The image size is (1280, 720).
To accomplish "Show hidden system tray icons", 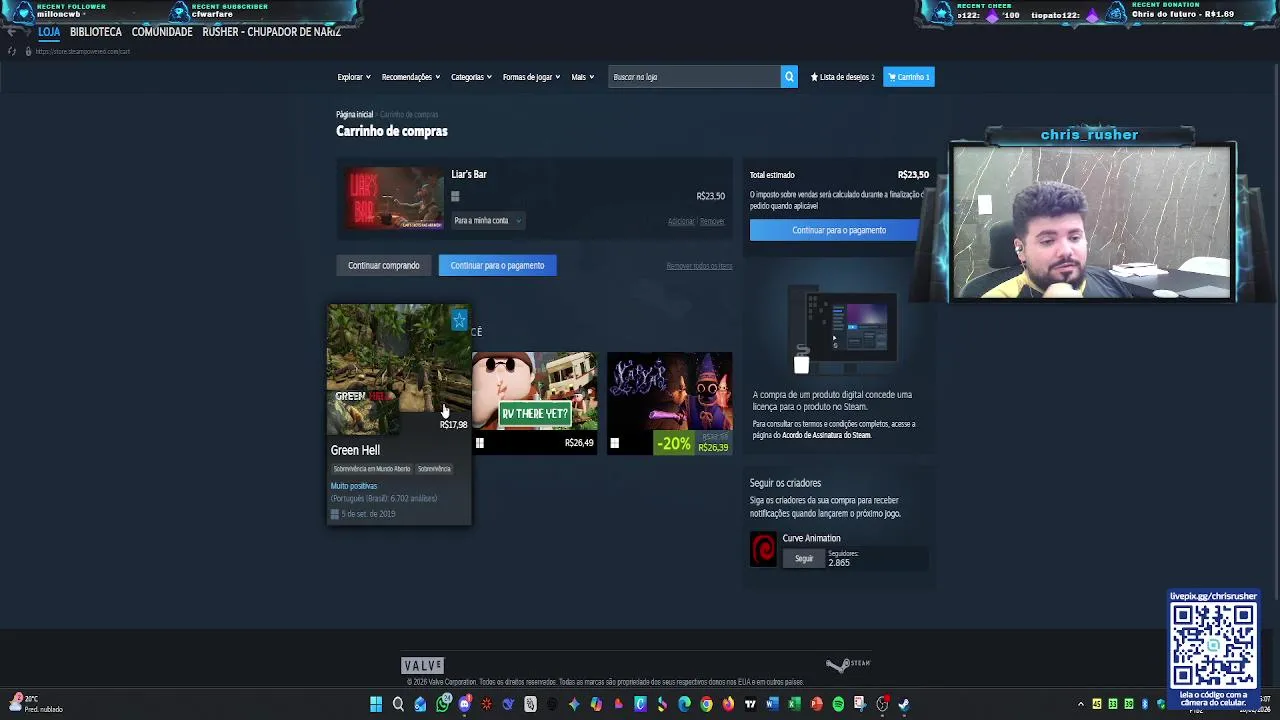I will tap(1081, 704).
